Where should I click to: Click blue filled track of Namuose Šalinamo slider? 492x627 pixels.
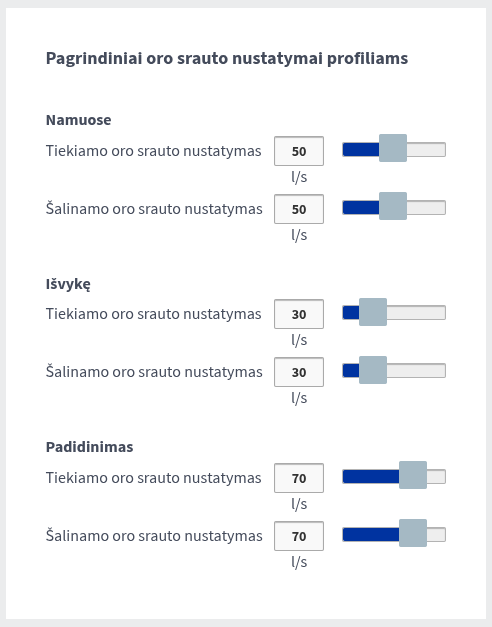click(x=361, y=208)
